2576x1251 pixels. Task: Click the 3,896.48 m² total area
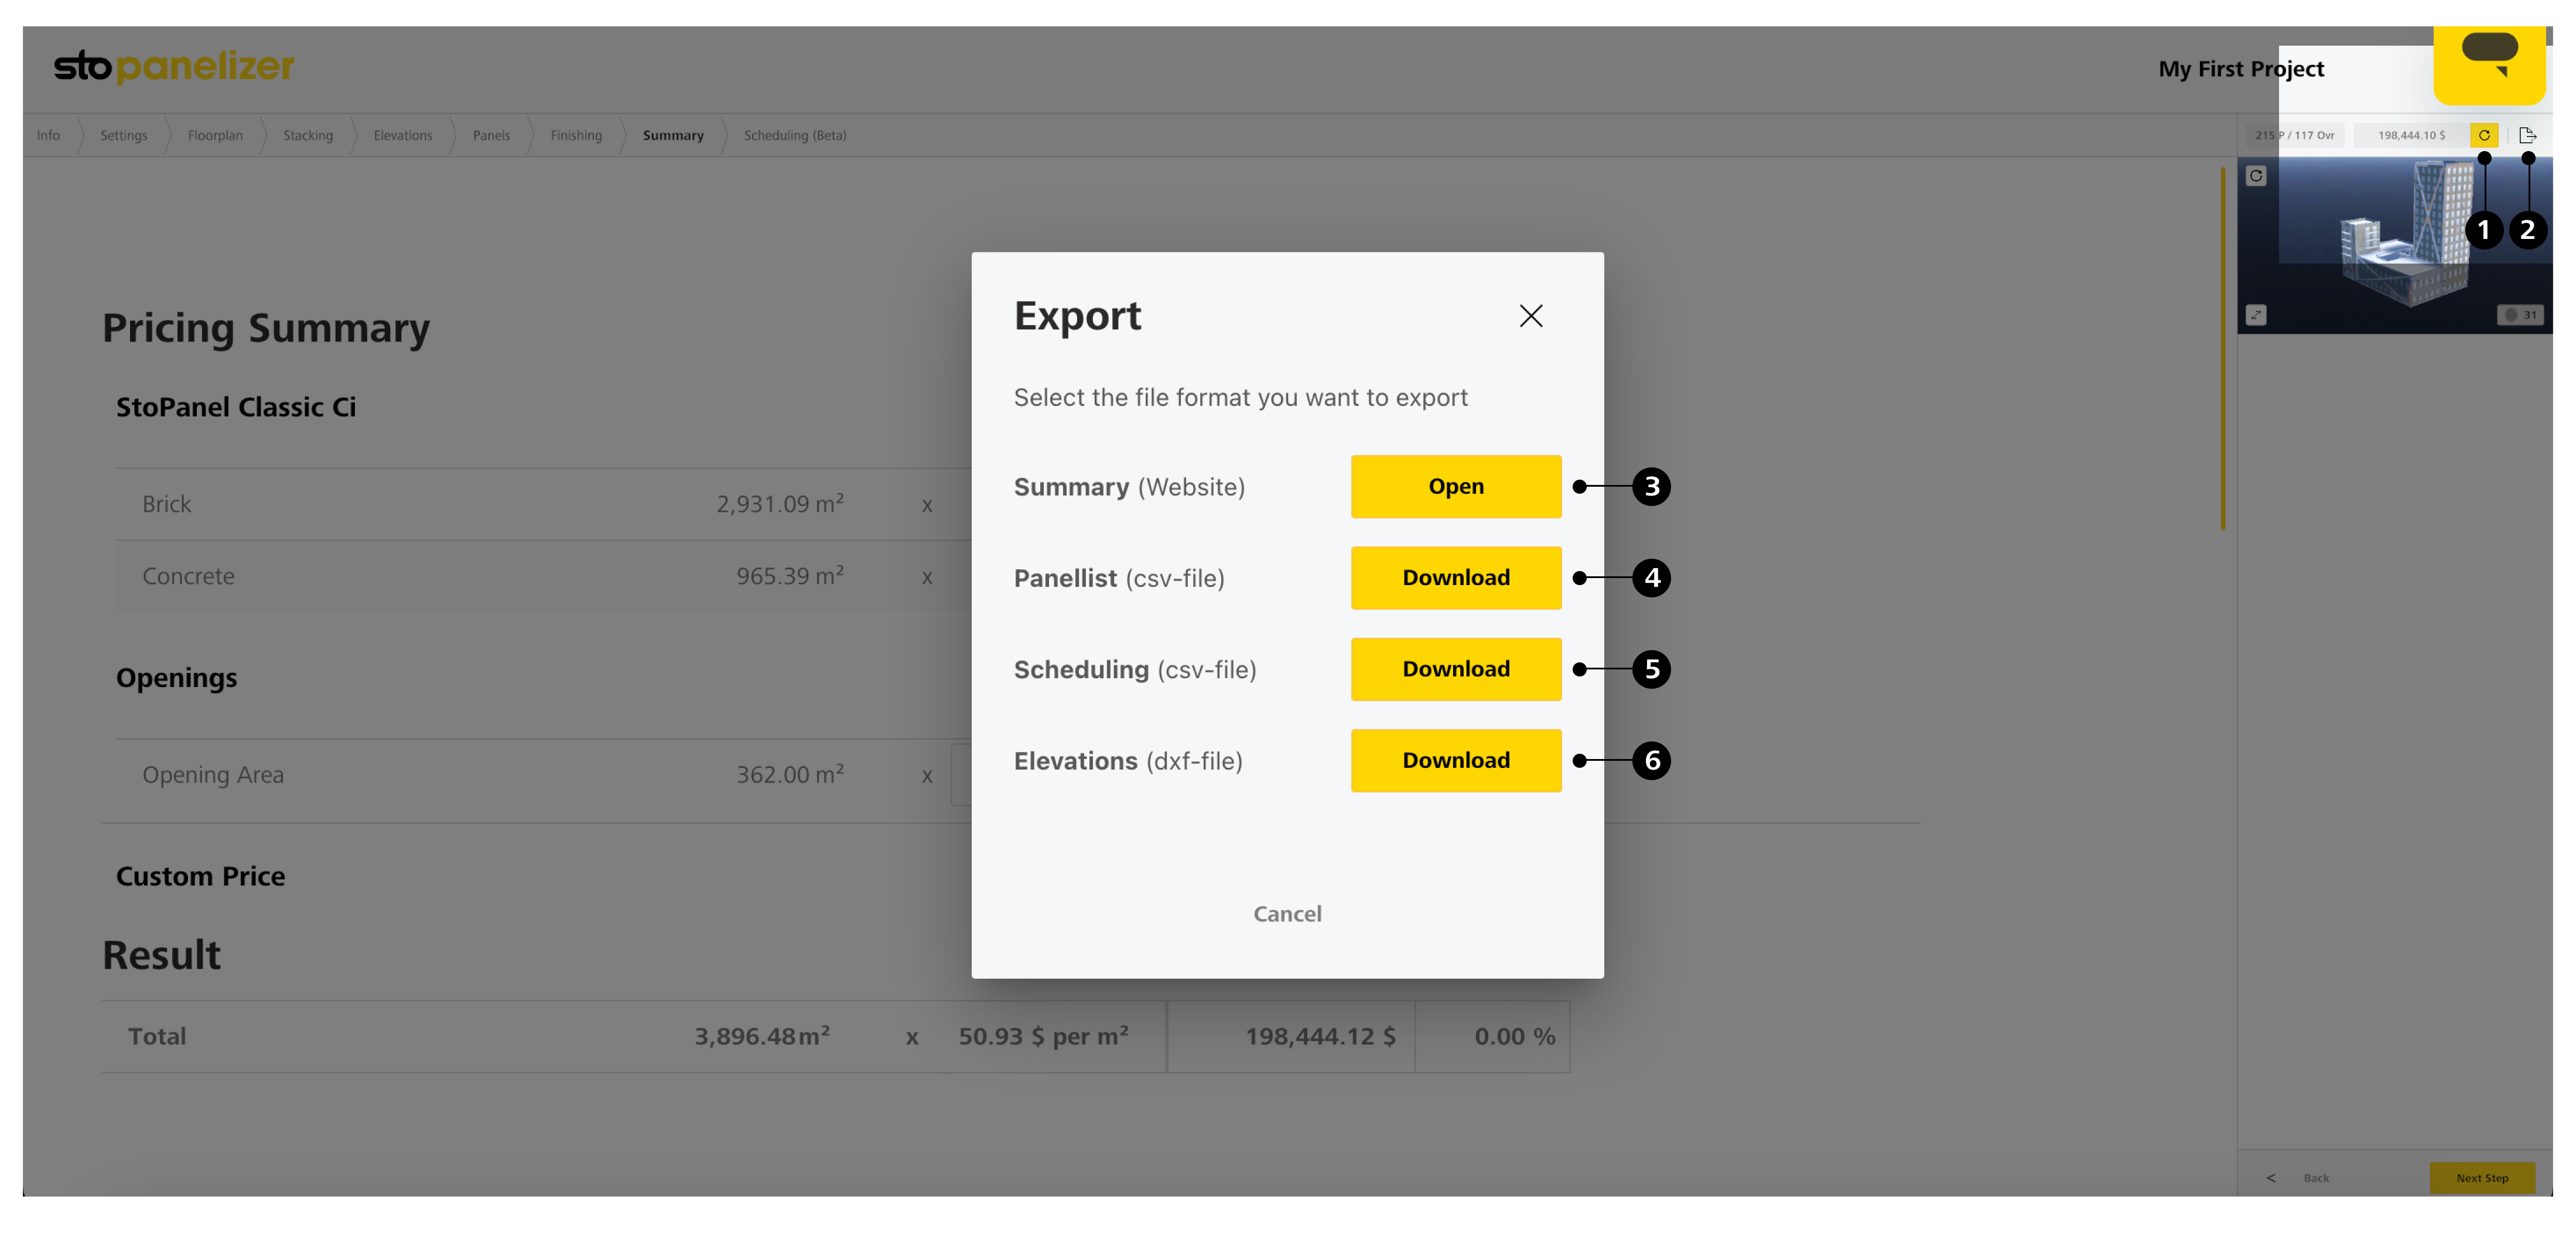coord(762,1037)
